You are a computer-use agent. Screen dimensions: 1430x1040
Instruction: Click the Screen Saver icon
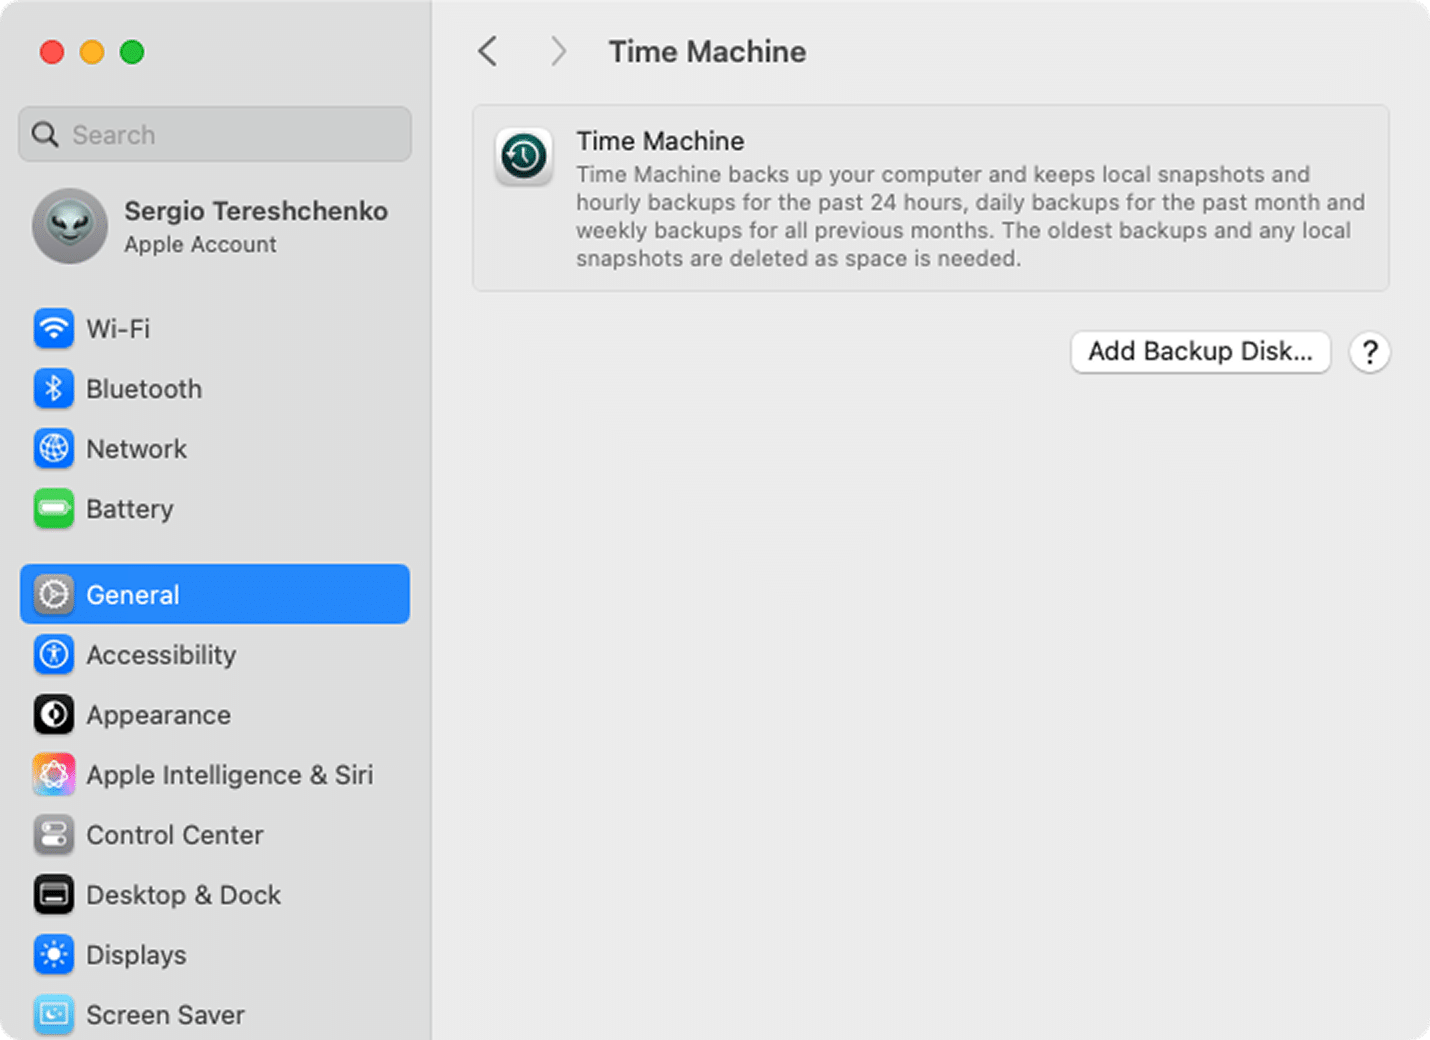tap(54, 1015)
